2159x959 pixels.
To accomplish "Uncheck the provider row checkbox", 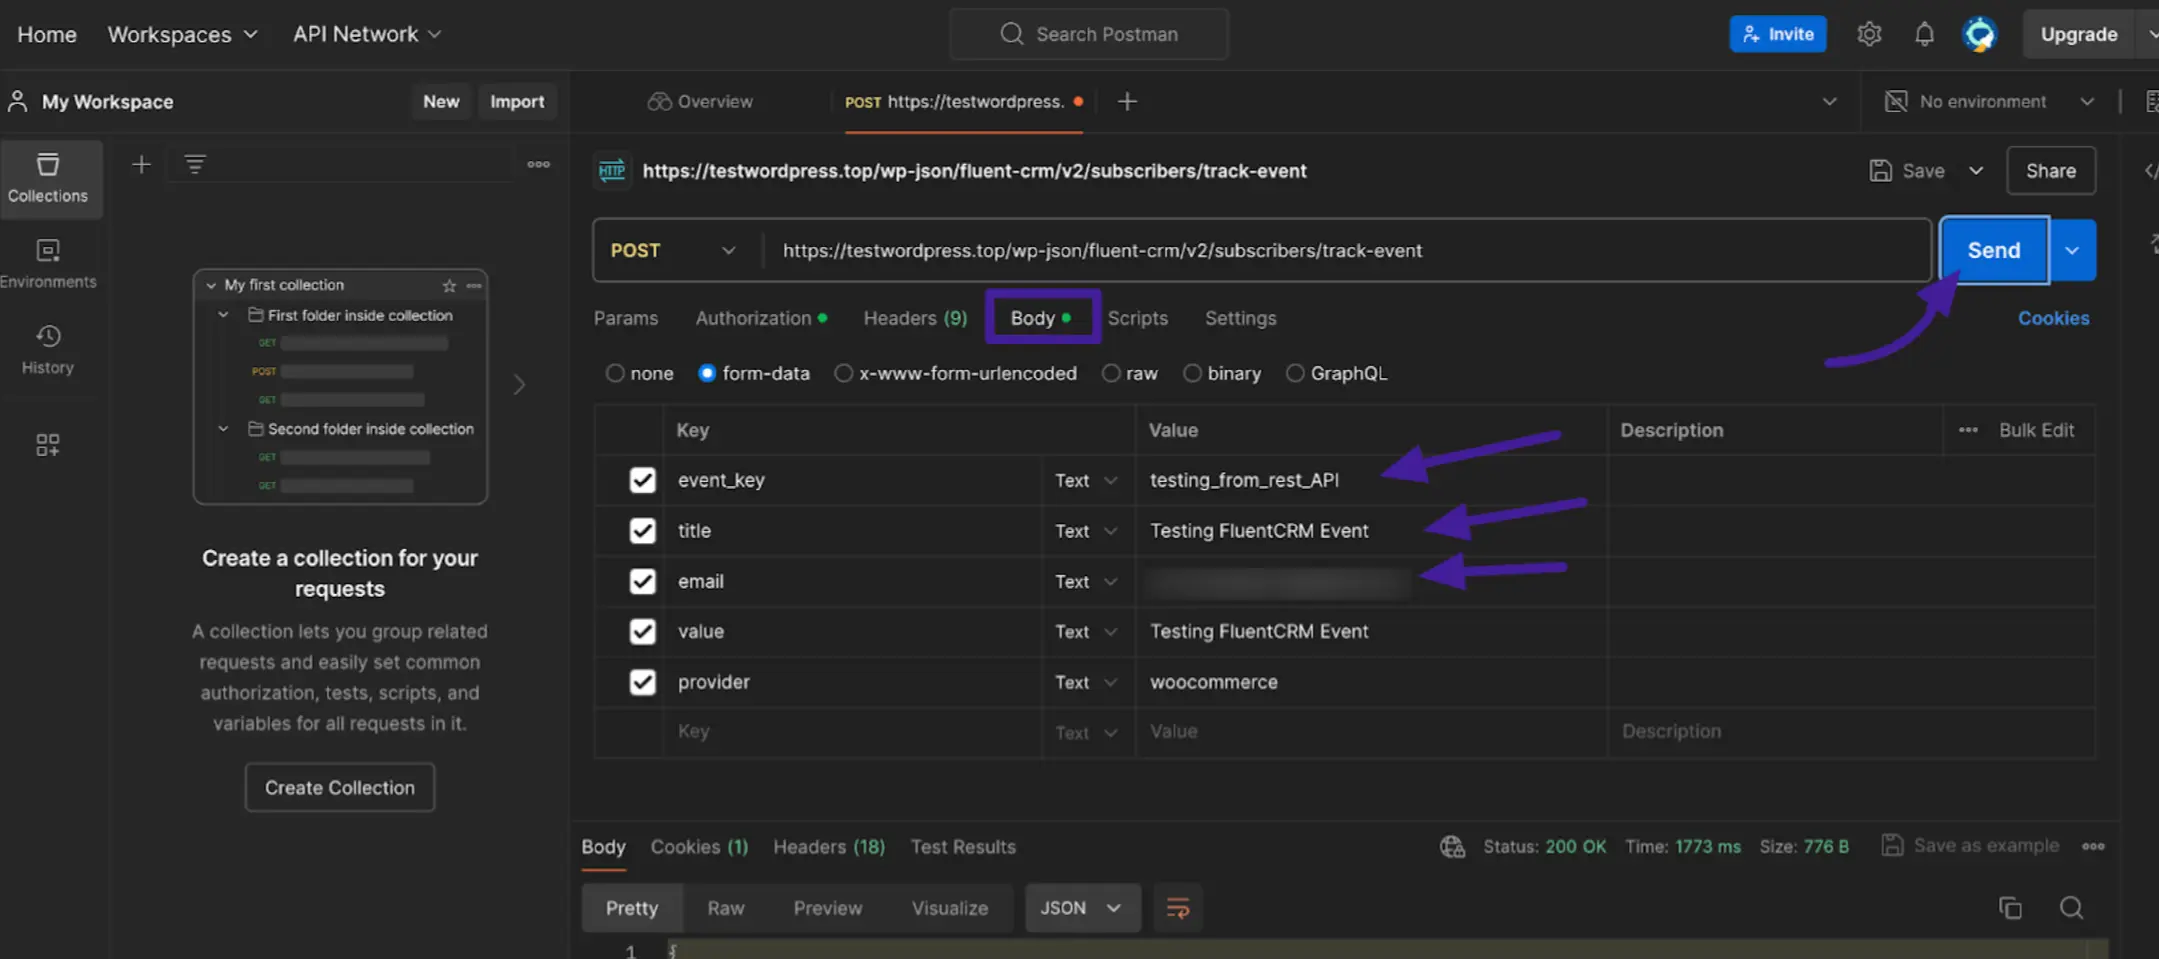I will click(642, 682).
